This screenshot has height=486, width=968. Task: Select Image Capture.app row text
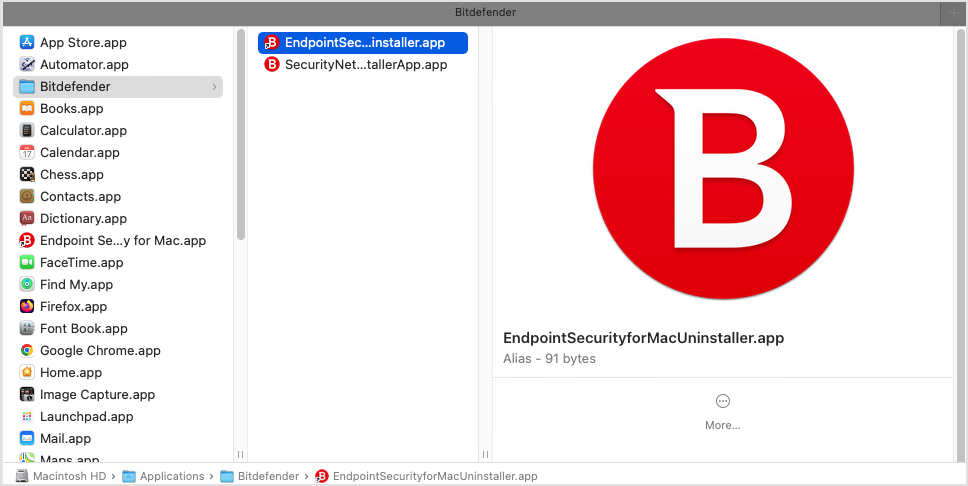98,395
